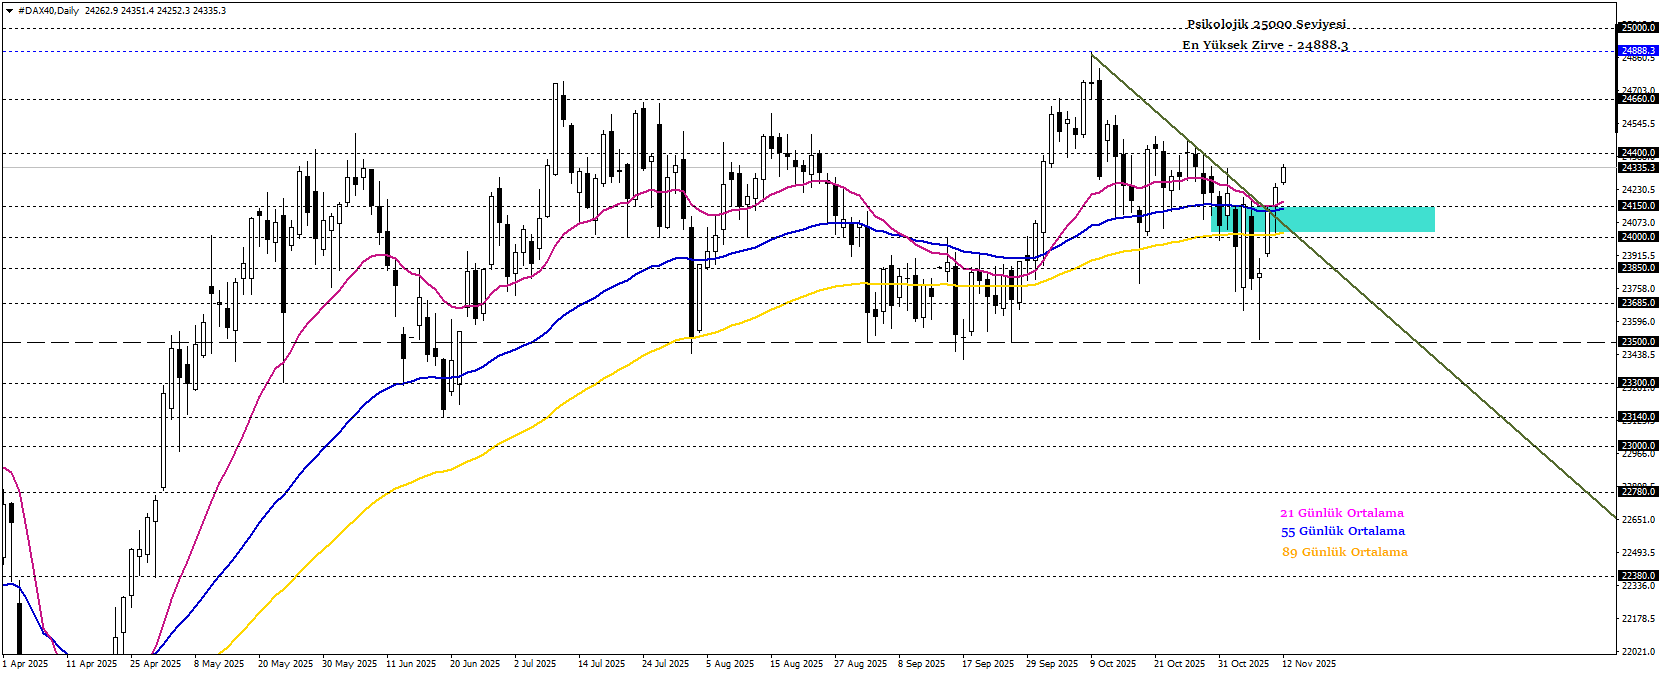Click the '55 Günlük Ortalama' legend text
Viewport: 1662px width, 675px height.
(x=1343, y=532)
